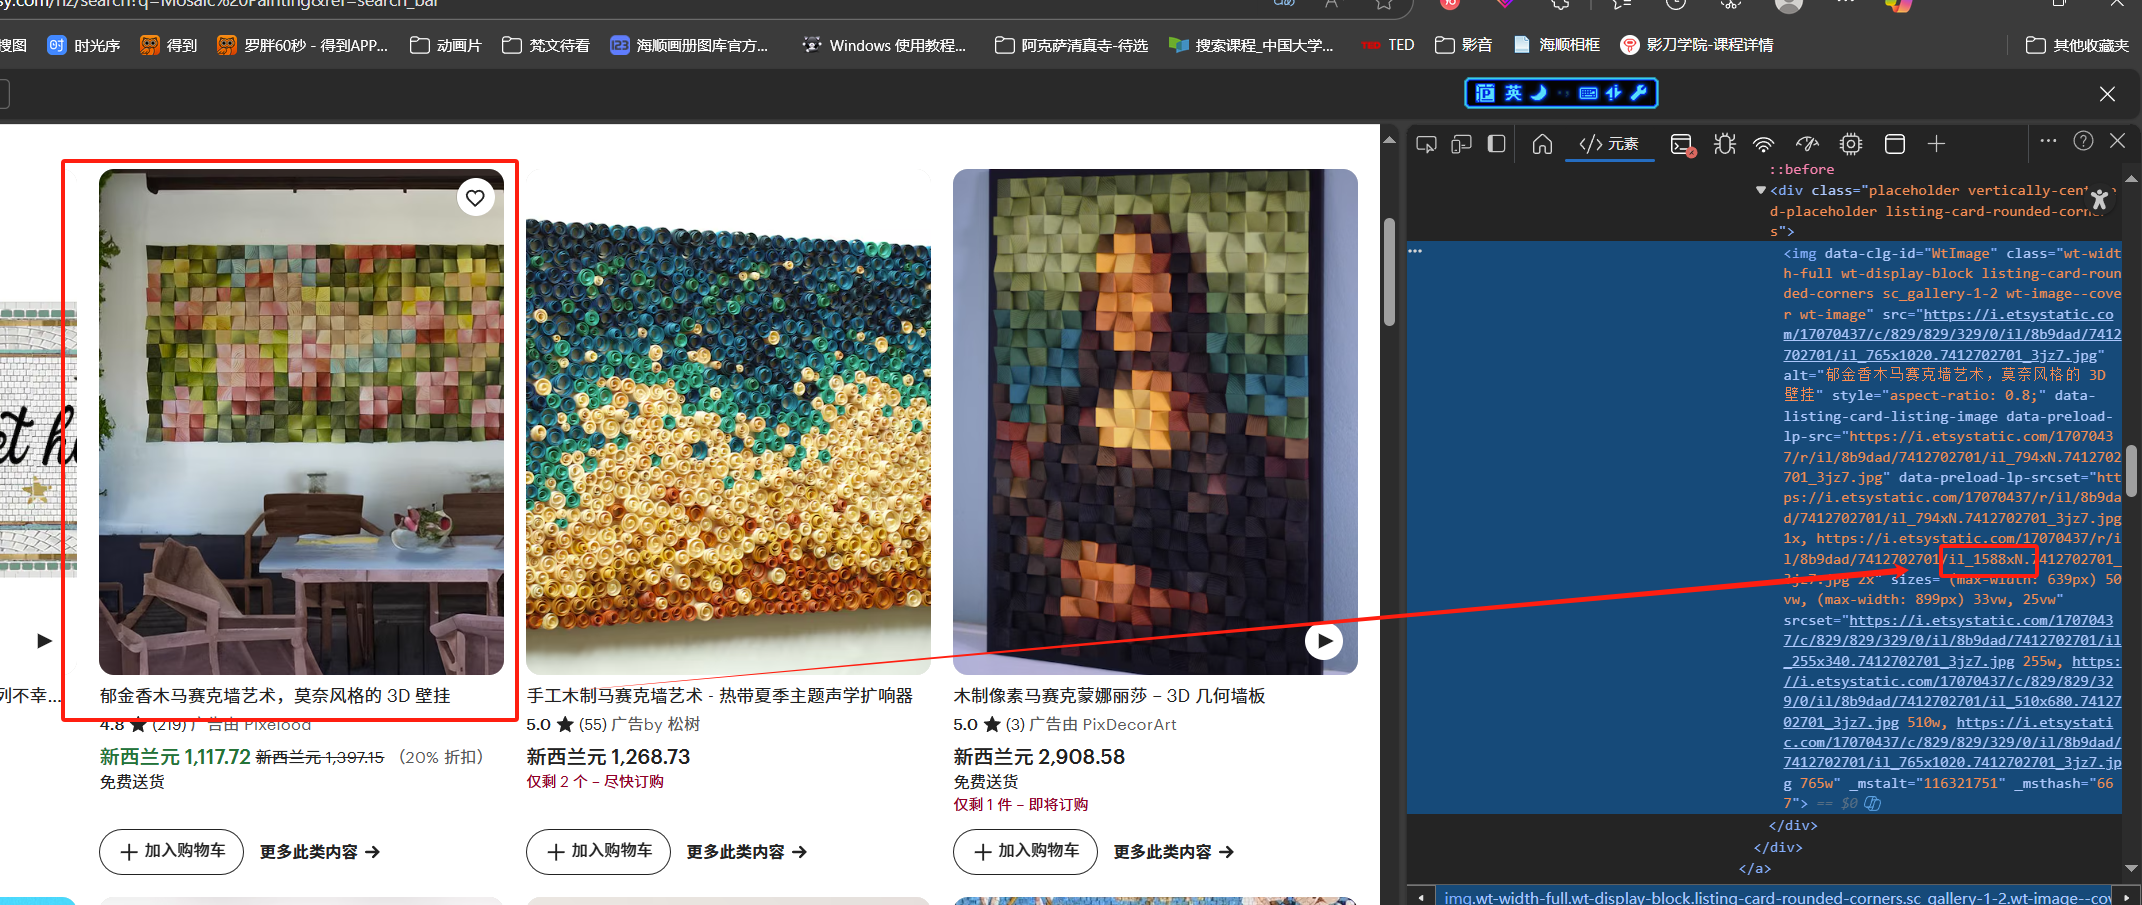The width and height of the screenshot is (2142, 905).
Task: Open the DevTools customize ellipsis menu
Action: (2048, 141)
